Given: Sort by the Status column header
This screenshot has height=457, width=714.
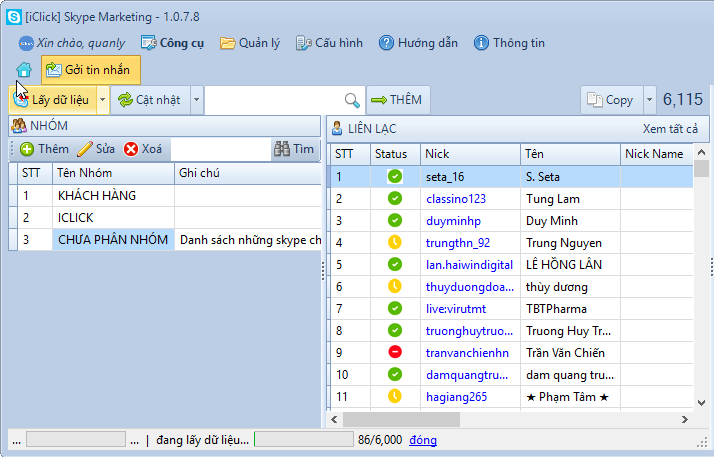Looking at the screenshot, I should (395, 154).
